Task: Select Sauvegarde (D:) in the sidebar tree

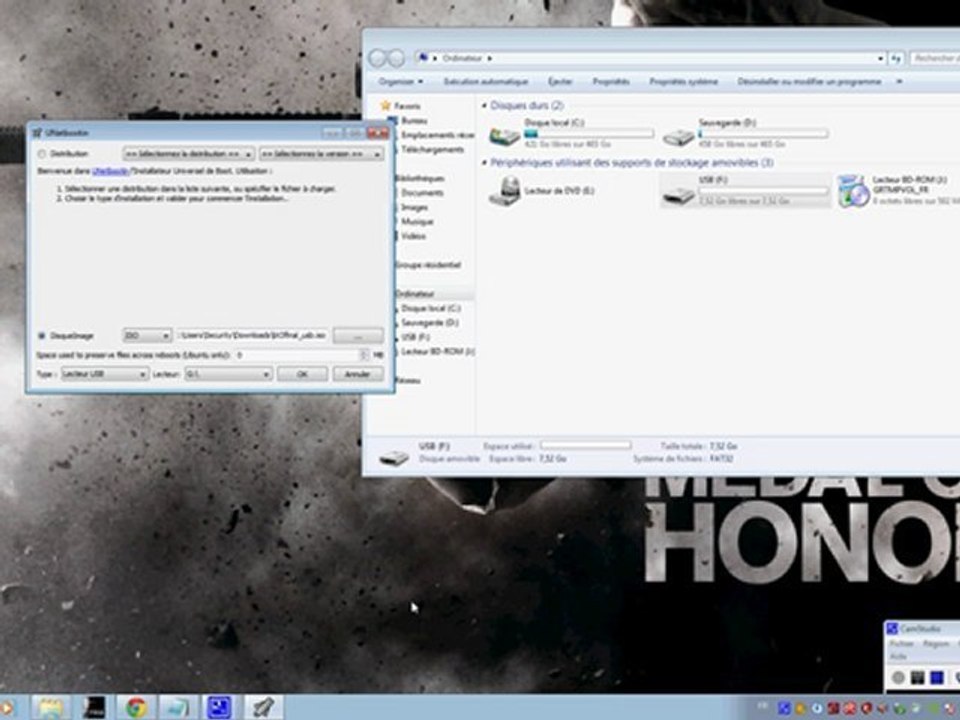Action: tap(430, 323)
